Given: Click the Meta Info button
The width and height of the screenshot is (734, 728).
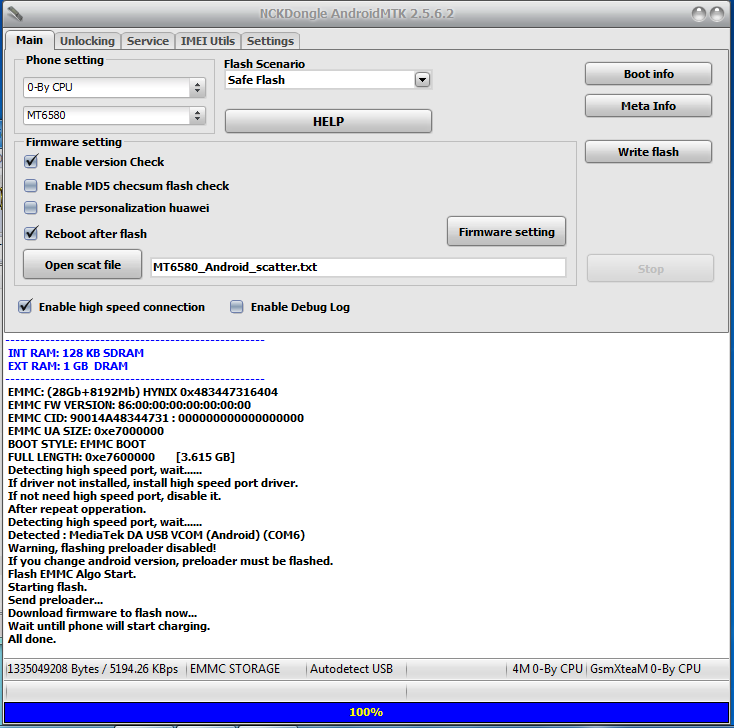Looking at the screenshot, I should tap(648, 106).
